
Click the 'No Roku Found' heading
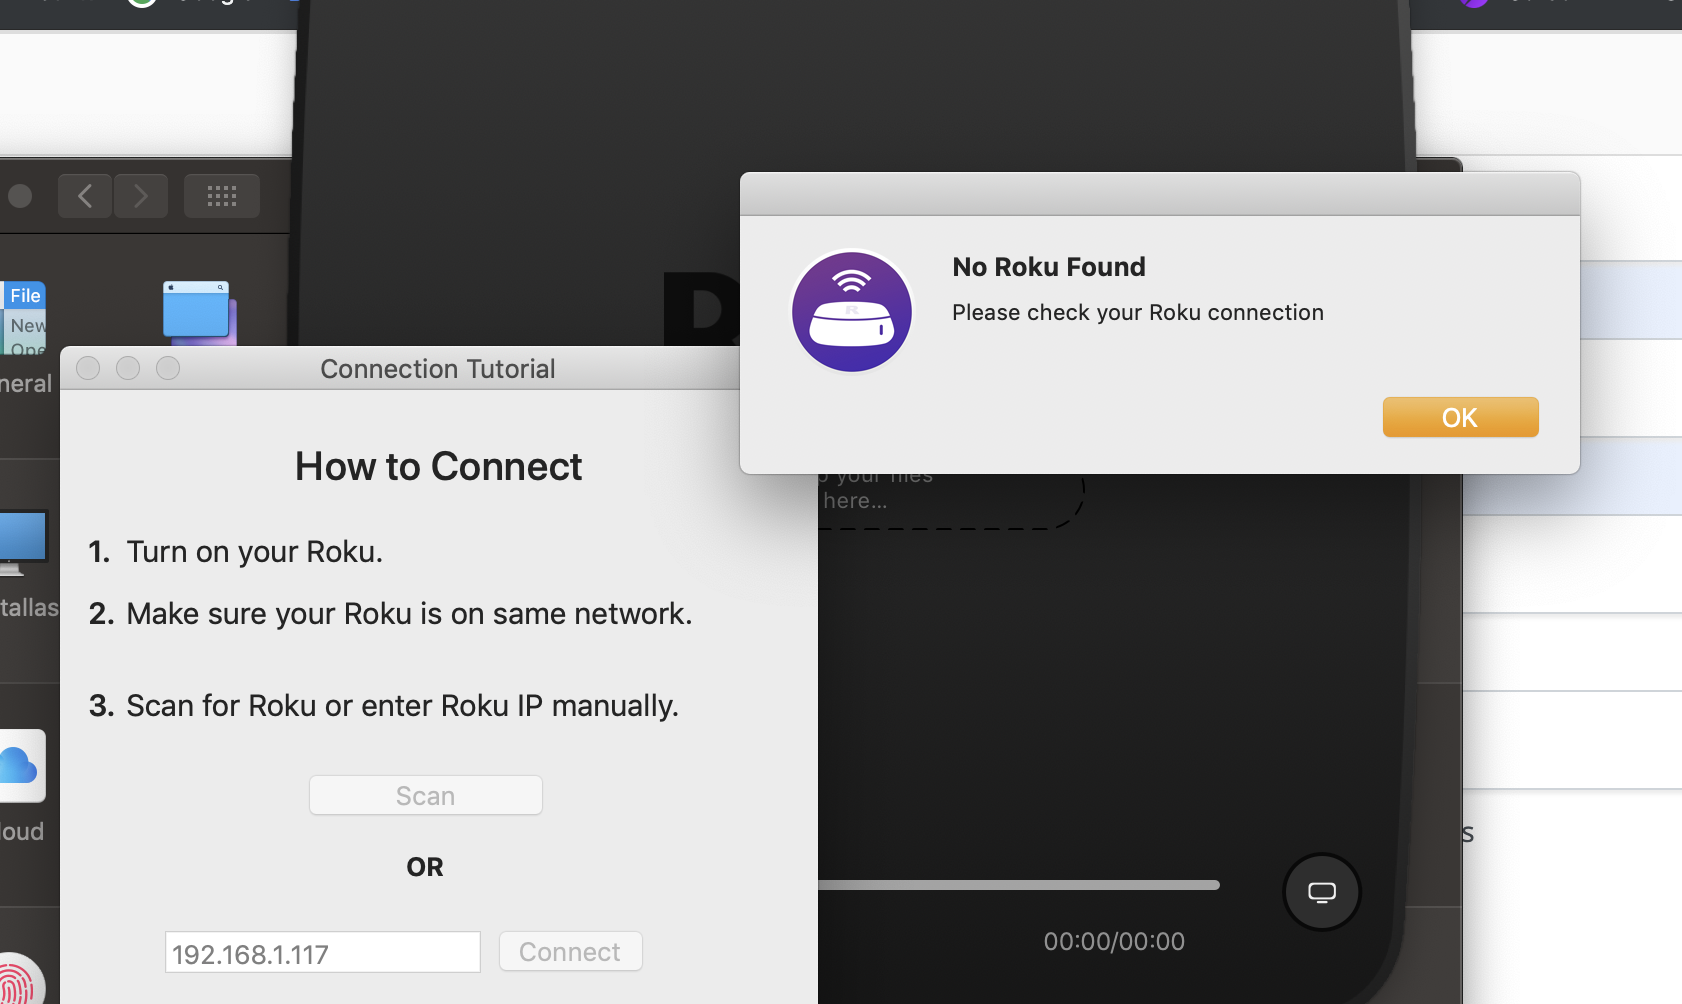(1049, 267)
